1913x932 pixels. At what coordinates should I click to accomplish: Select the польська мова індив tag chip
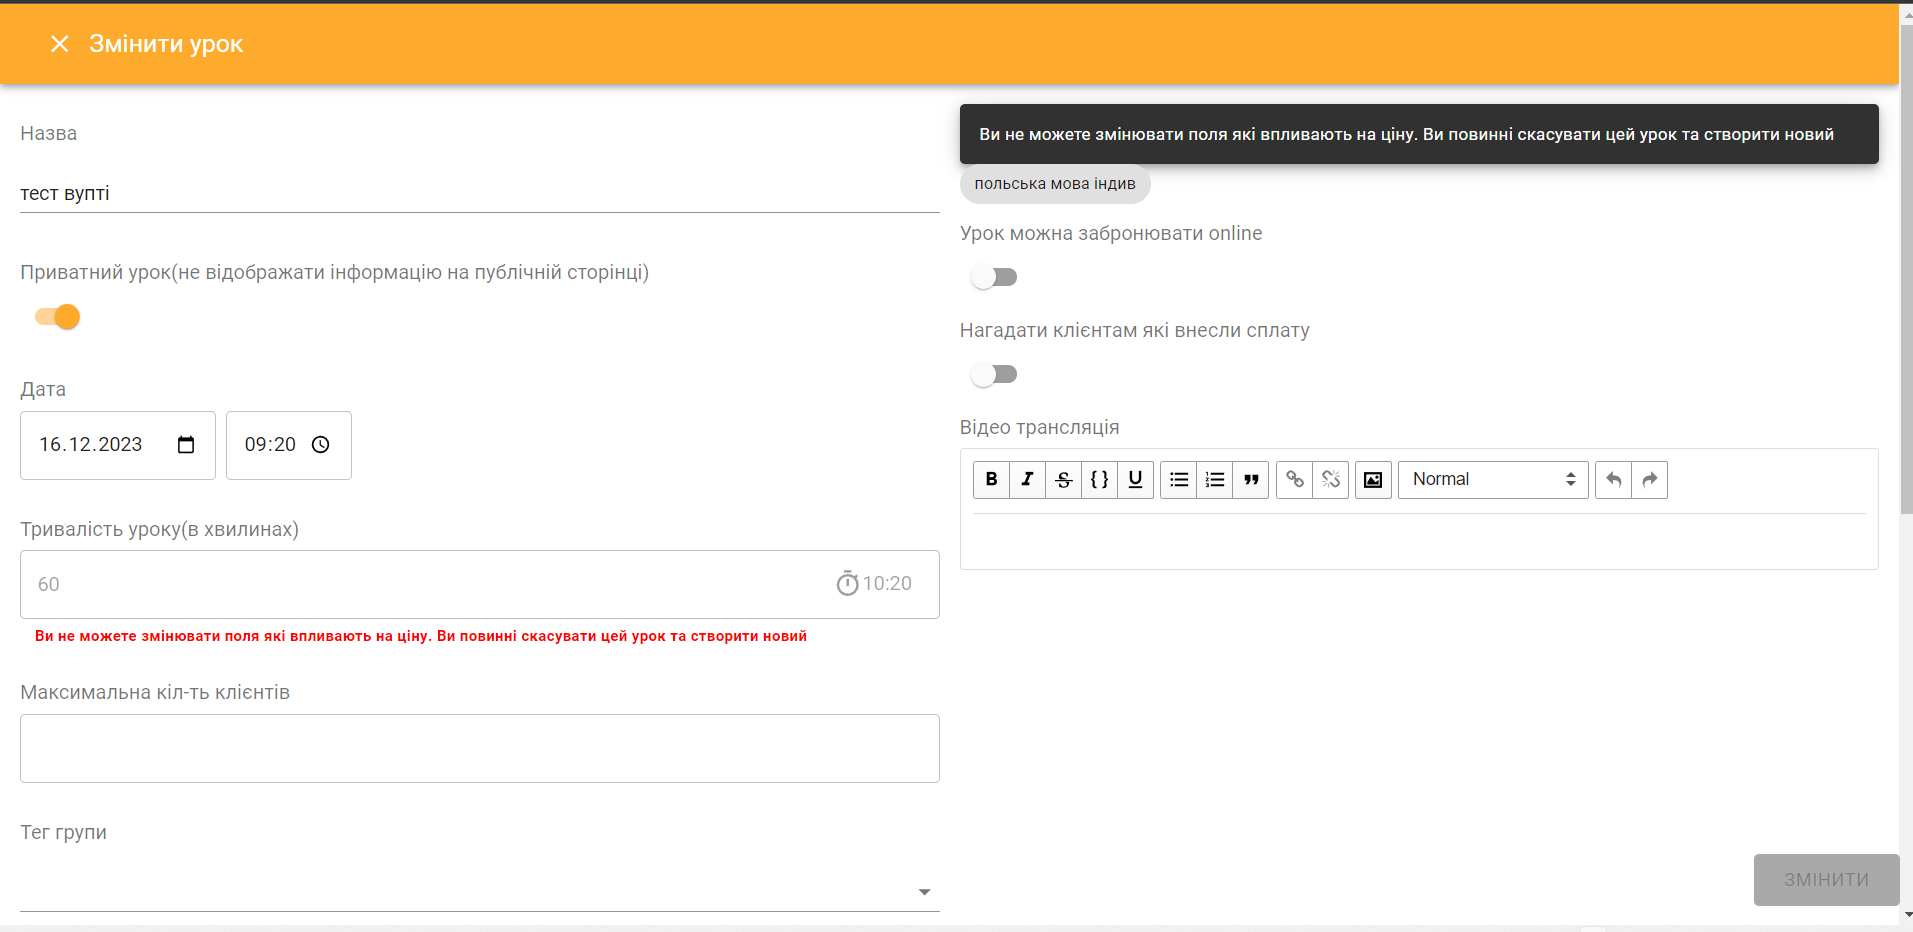click(x=1054, y=184)
